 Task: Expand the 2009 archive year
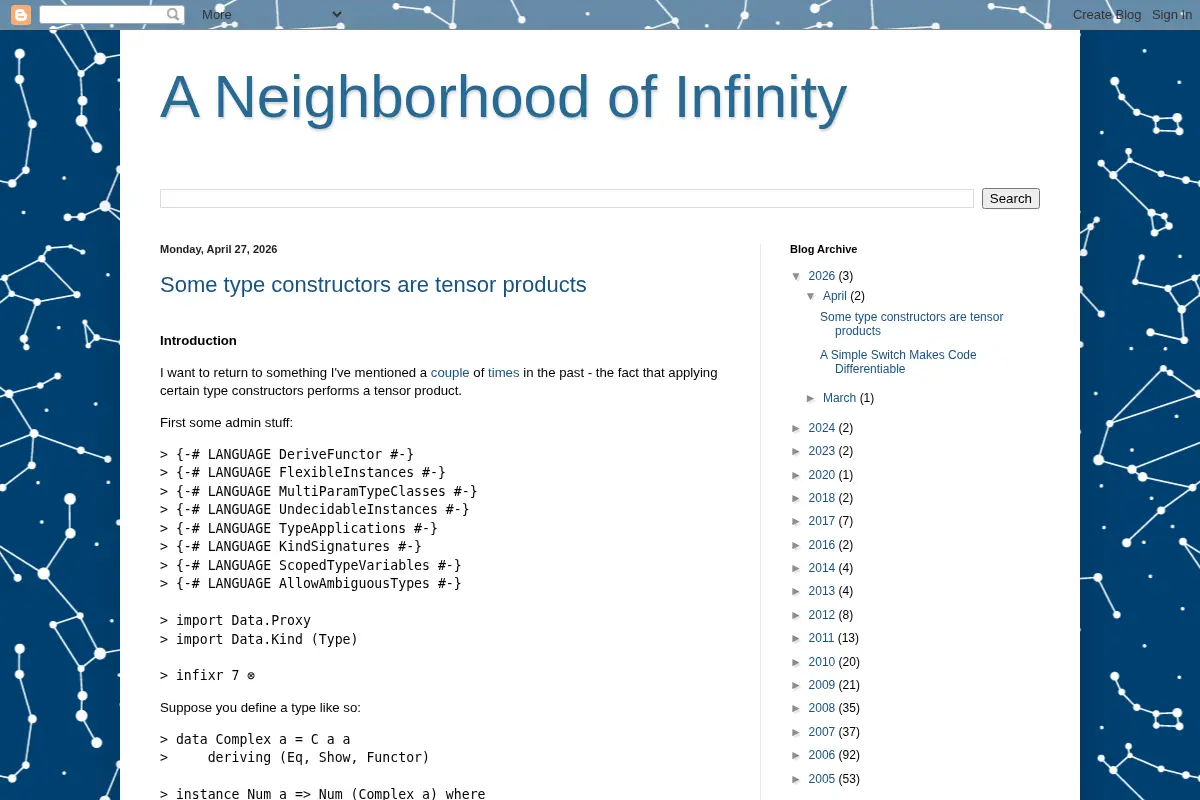click(x=797, y=686)
